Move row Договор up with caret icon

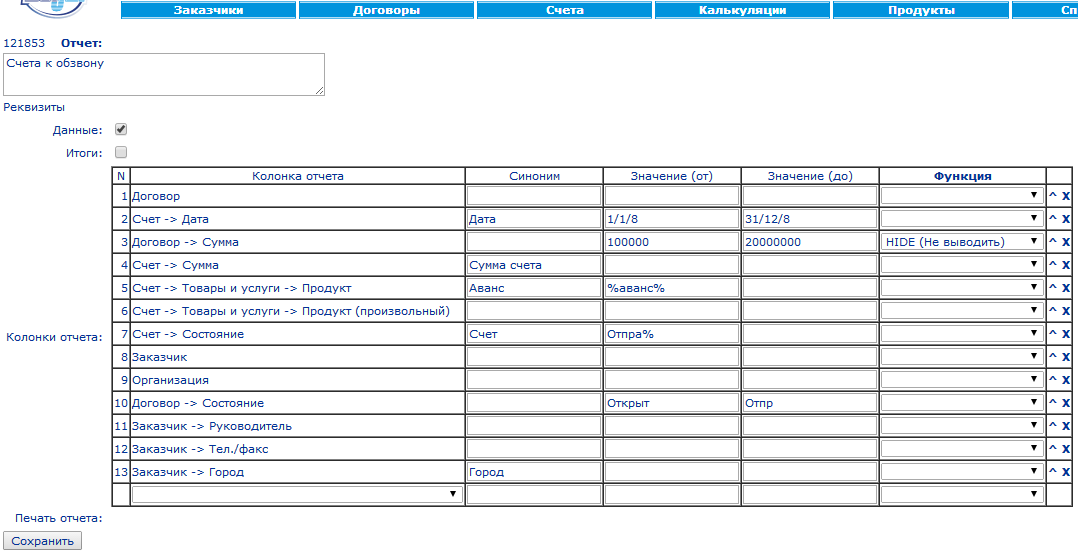point(1052,196)
